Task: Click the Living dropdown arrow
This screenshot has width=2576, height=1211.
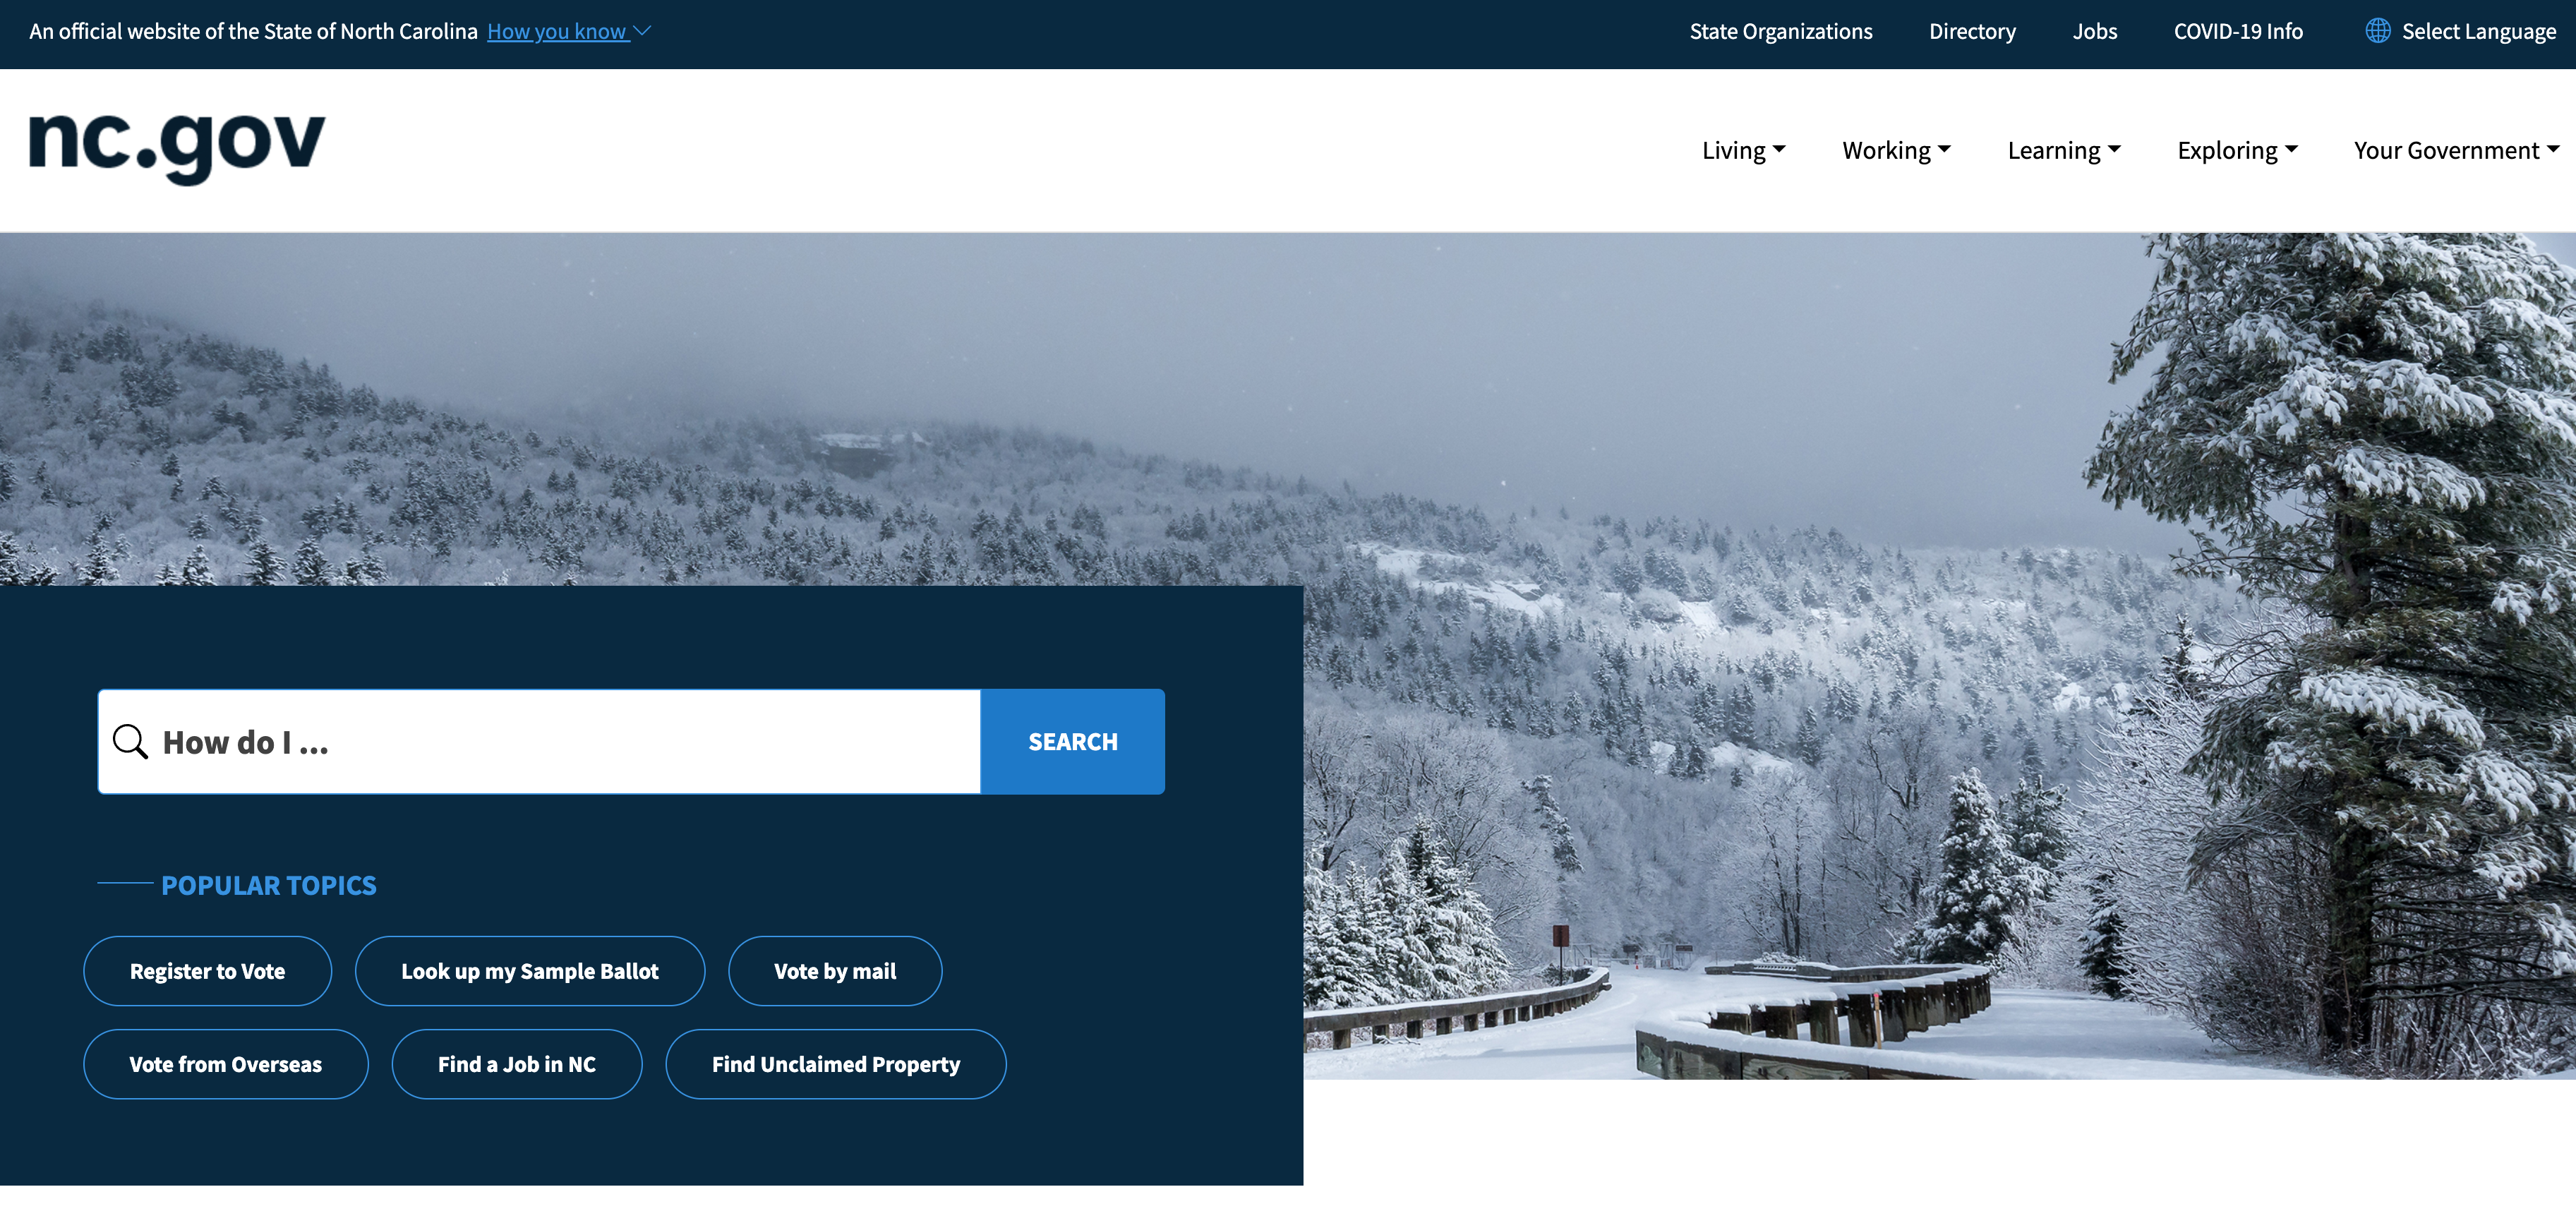Action: [1784, 150]
